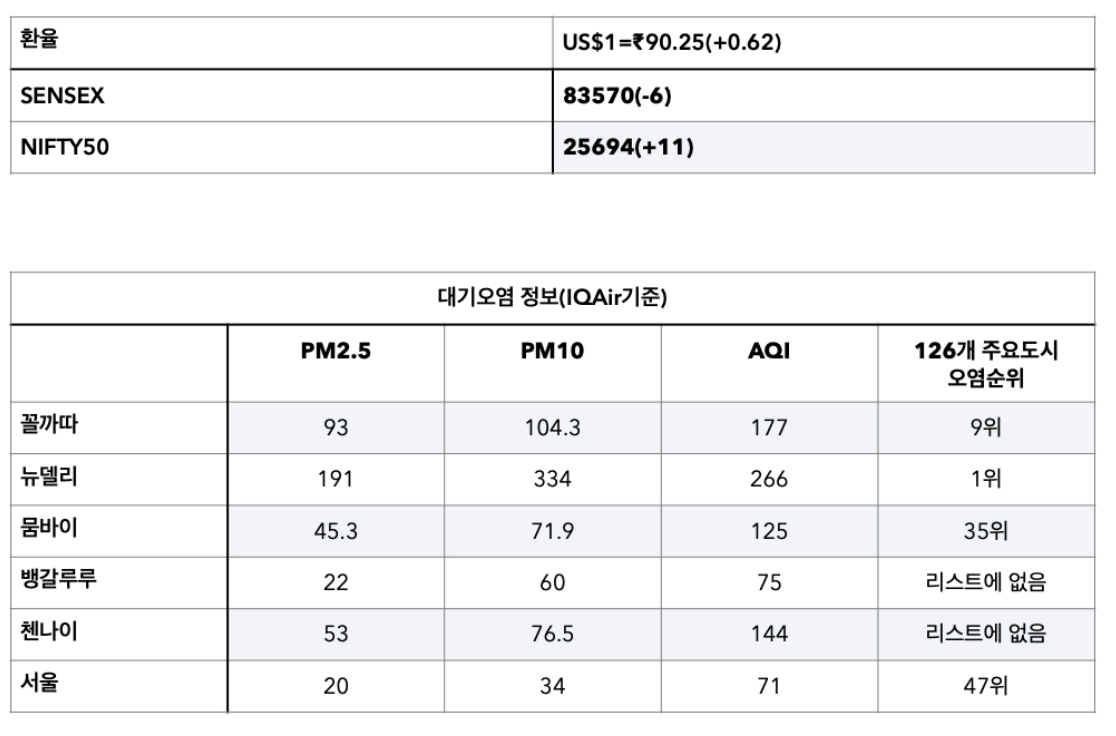Select the PM10 column header
Screen dimensions: 1116x736
point(552,351)
